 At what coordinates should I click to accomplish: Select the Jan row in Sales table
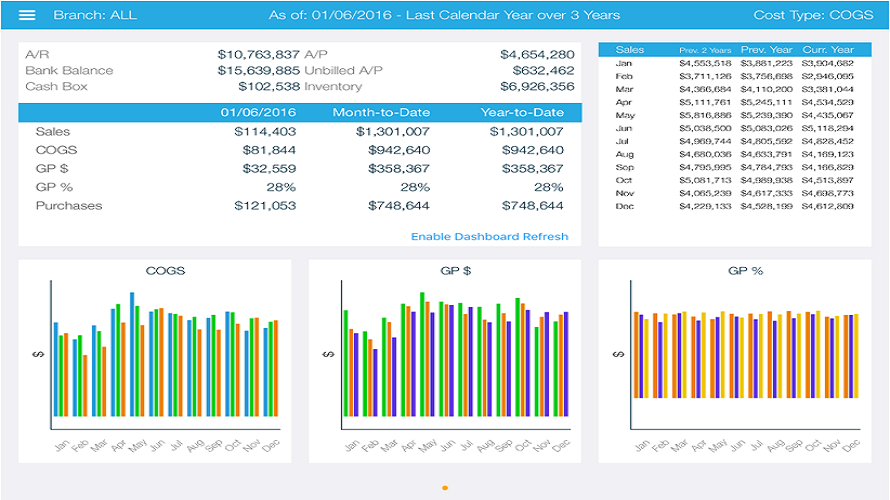(x=734, y=63)
